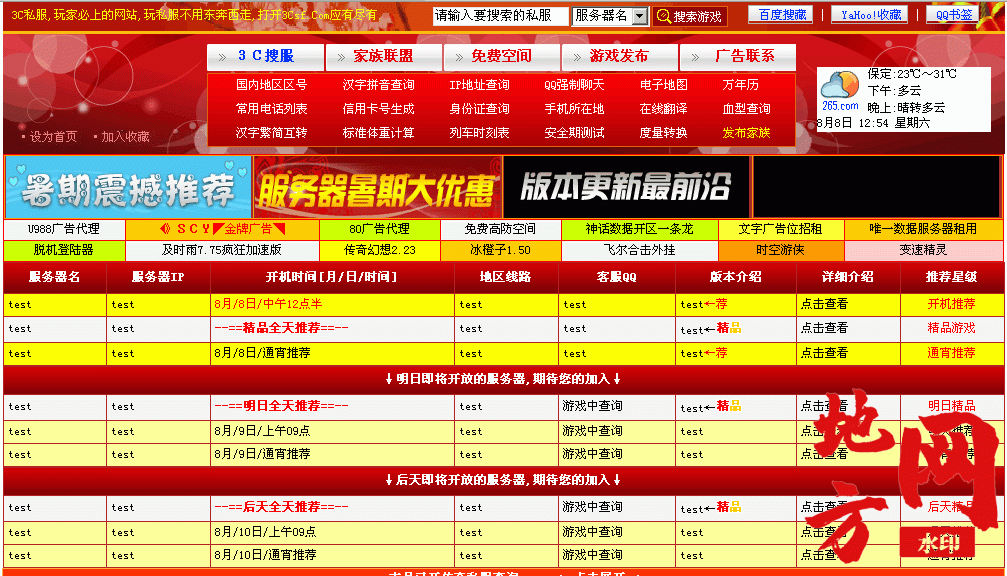Viewport: 1007px width, 576px height.
Task: Open the 标准体重计算 link
Action: (x=378, y=133)
